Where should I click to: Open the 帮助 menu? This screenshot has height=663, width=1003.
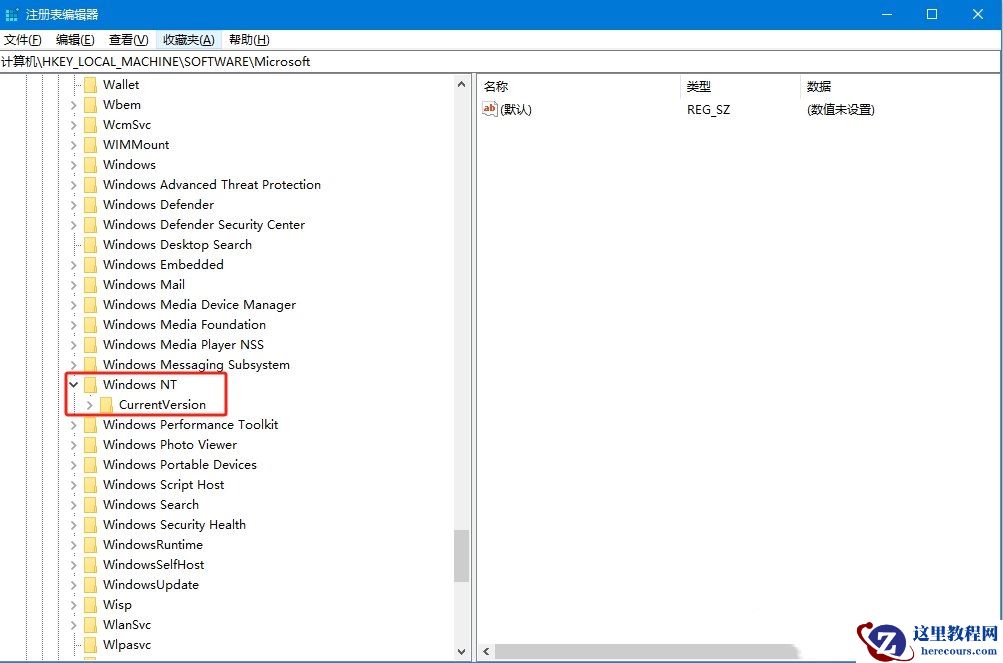tap(246, 39)
